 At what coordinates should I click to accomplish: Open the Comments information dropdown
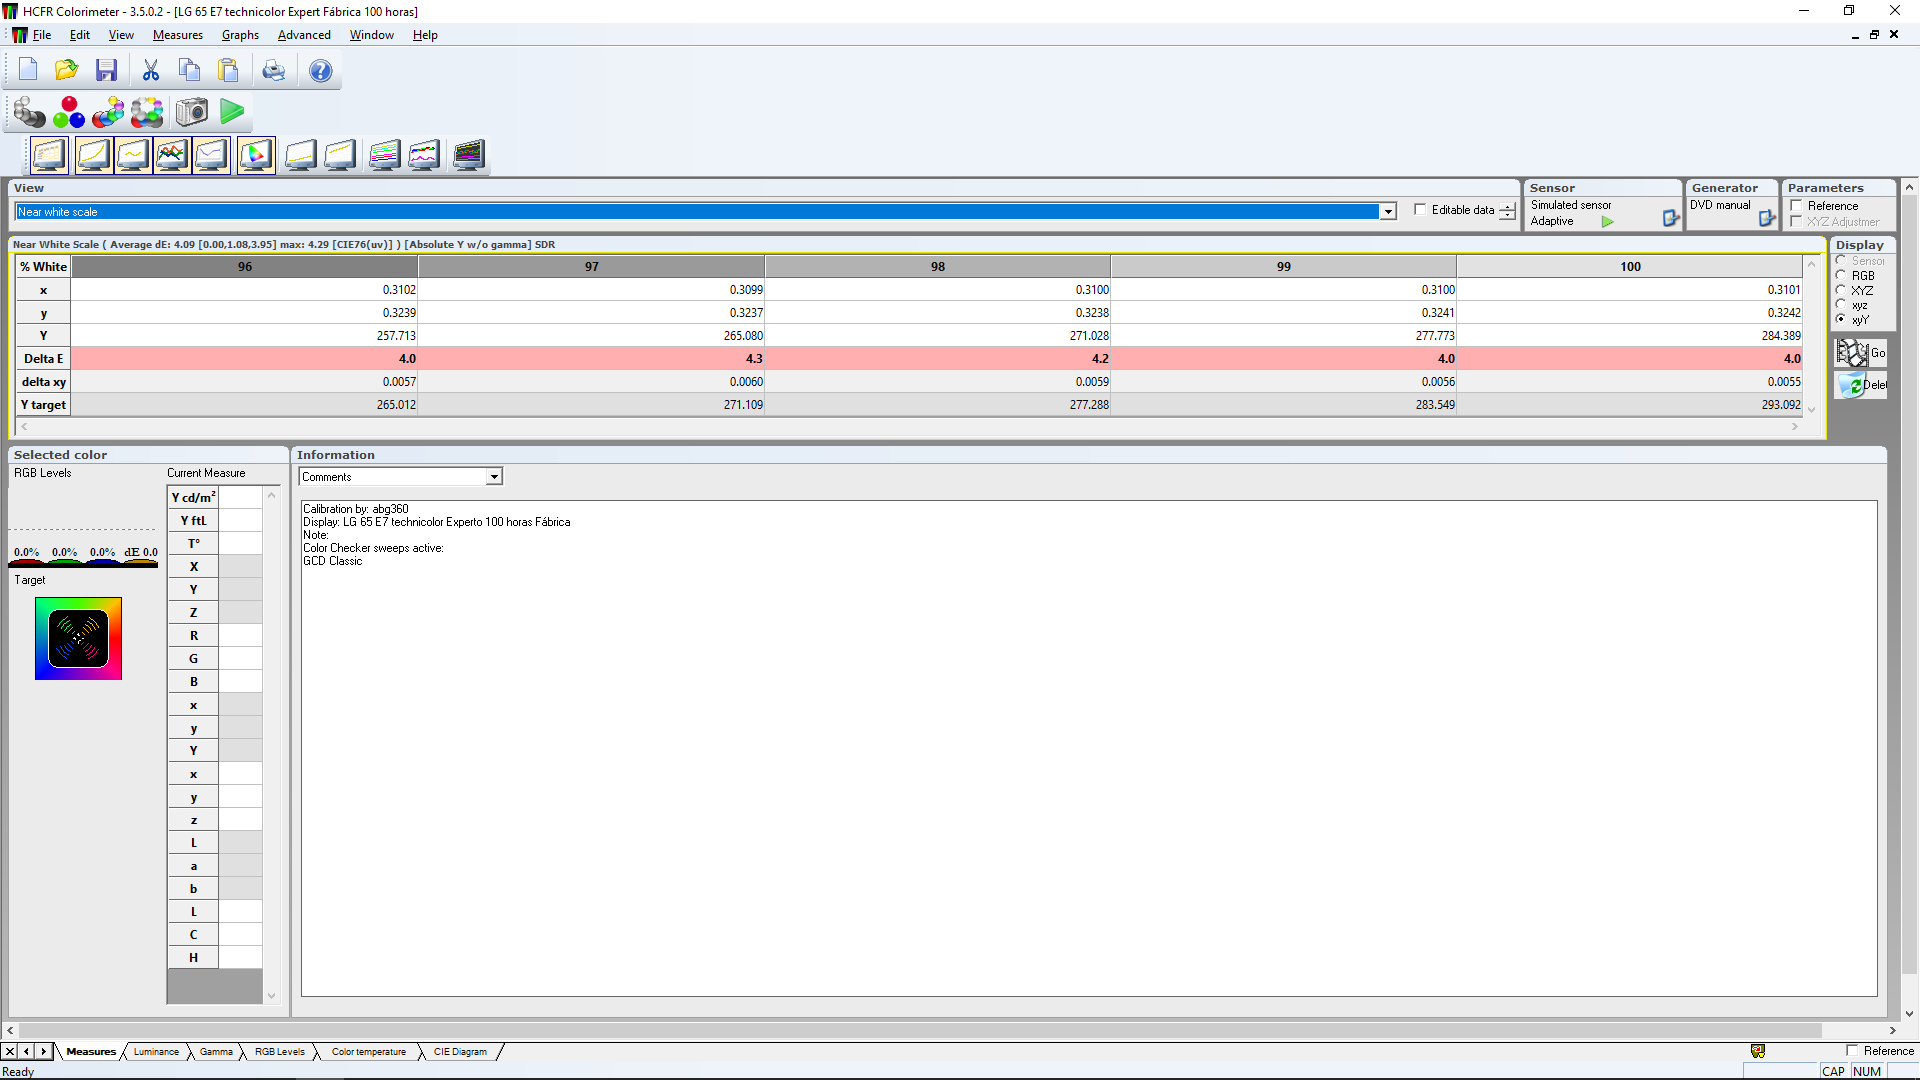coord(494,477)
